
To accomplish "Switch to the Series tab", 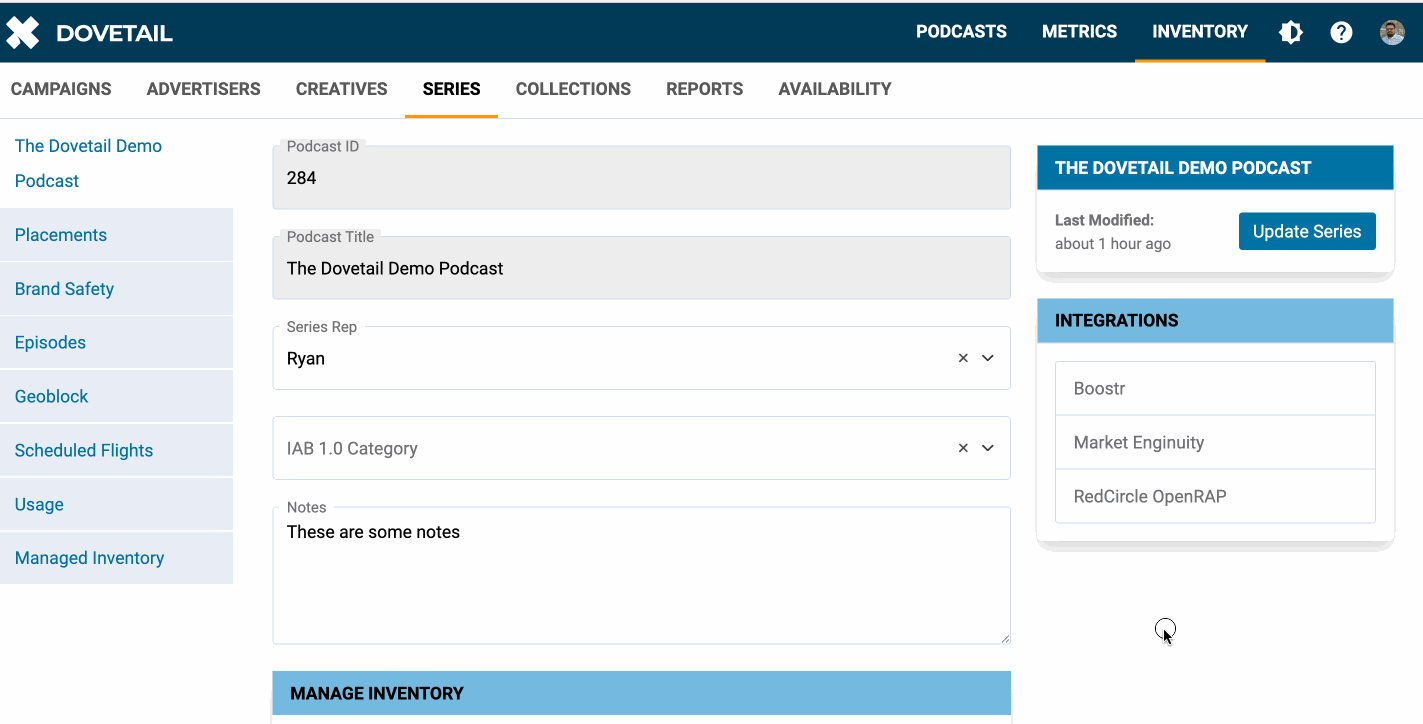I will [x=452, y=89].
